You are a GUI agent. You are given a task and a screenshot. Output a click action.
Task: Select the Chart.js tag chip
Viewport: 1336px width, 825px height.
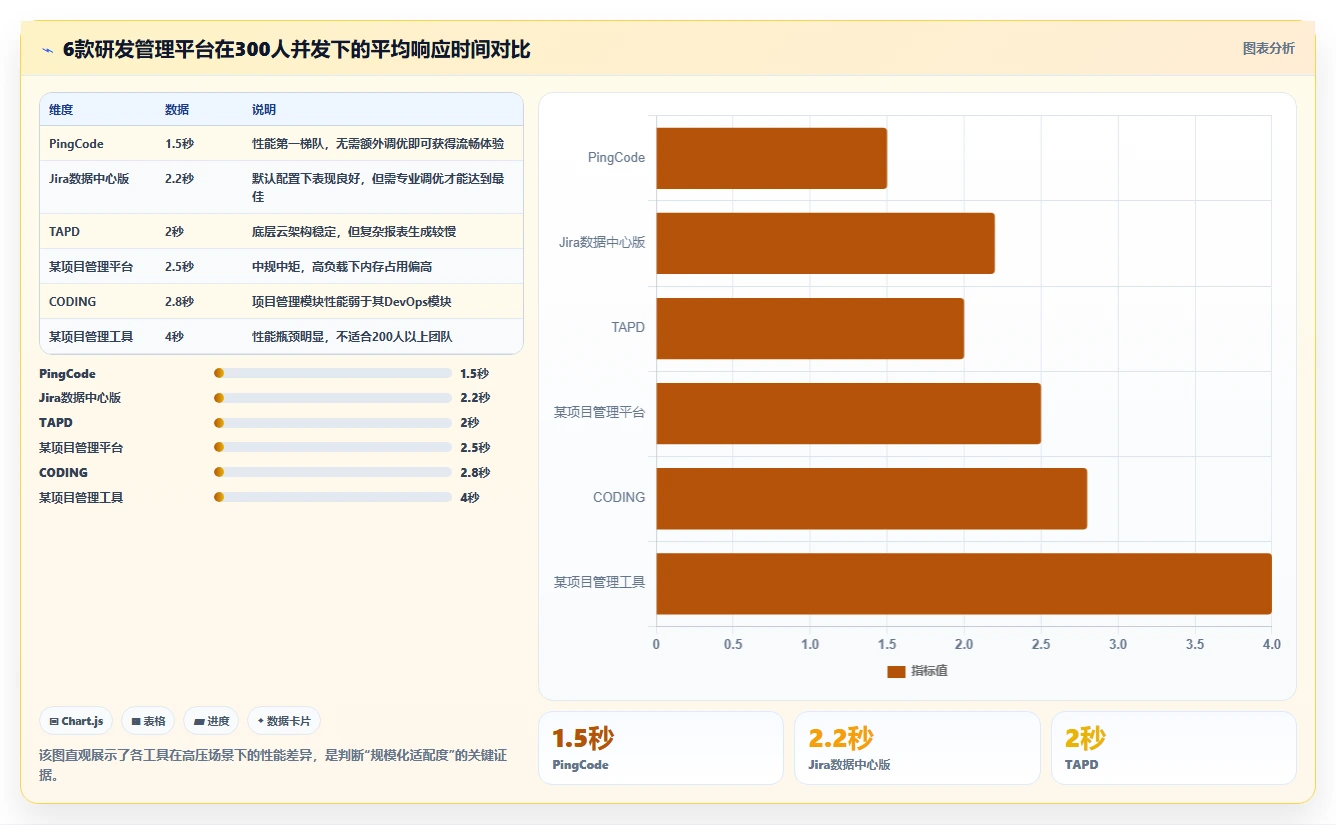[x=76, y=721]
